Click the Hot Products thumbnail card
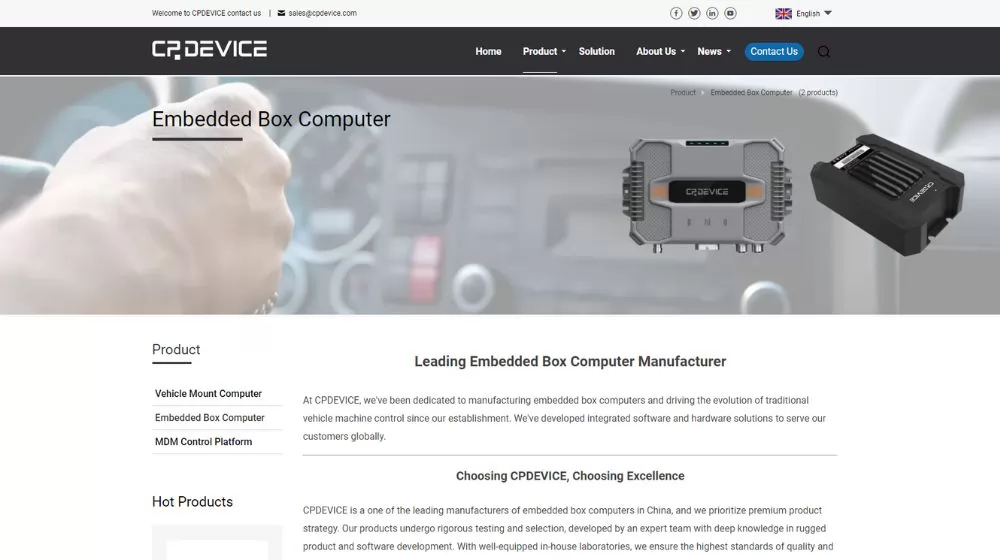 [217, 542]
